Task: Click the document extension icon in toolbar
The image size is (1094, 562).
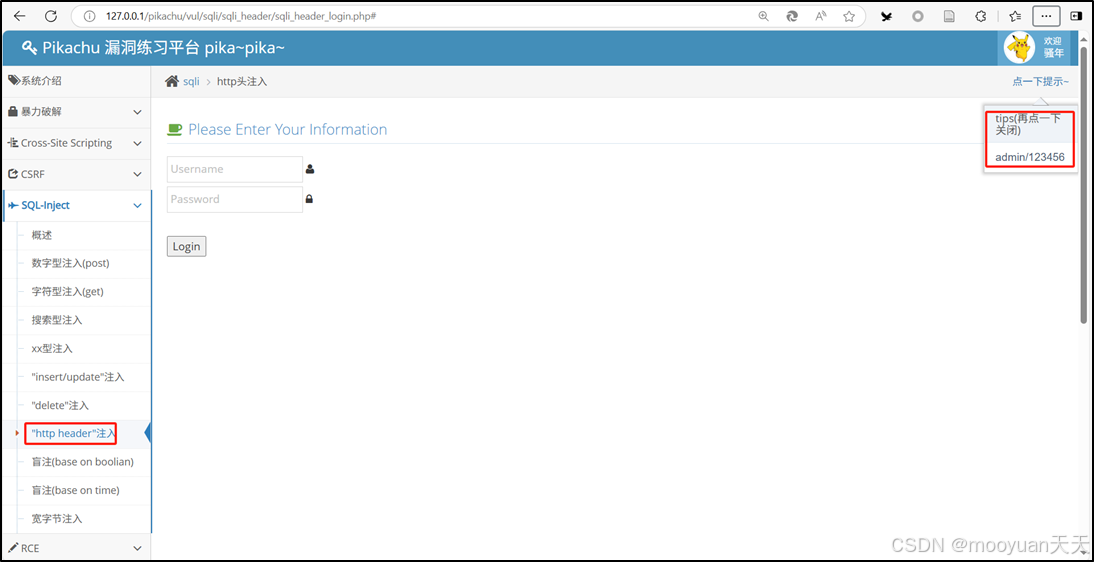Action: pos(949,16)
